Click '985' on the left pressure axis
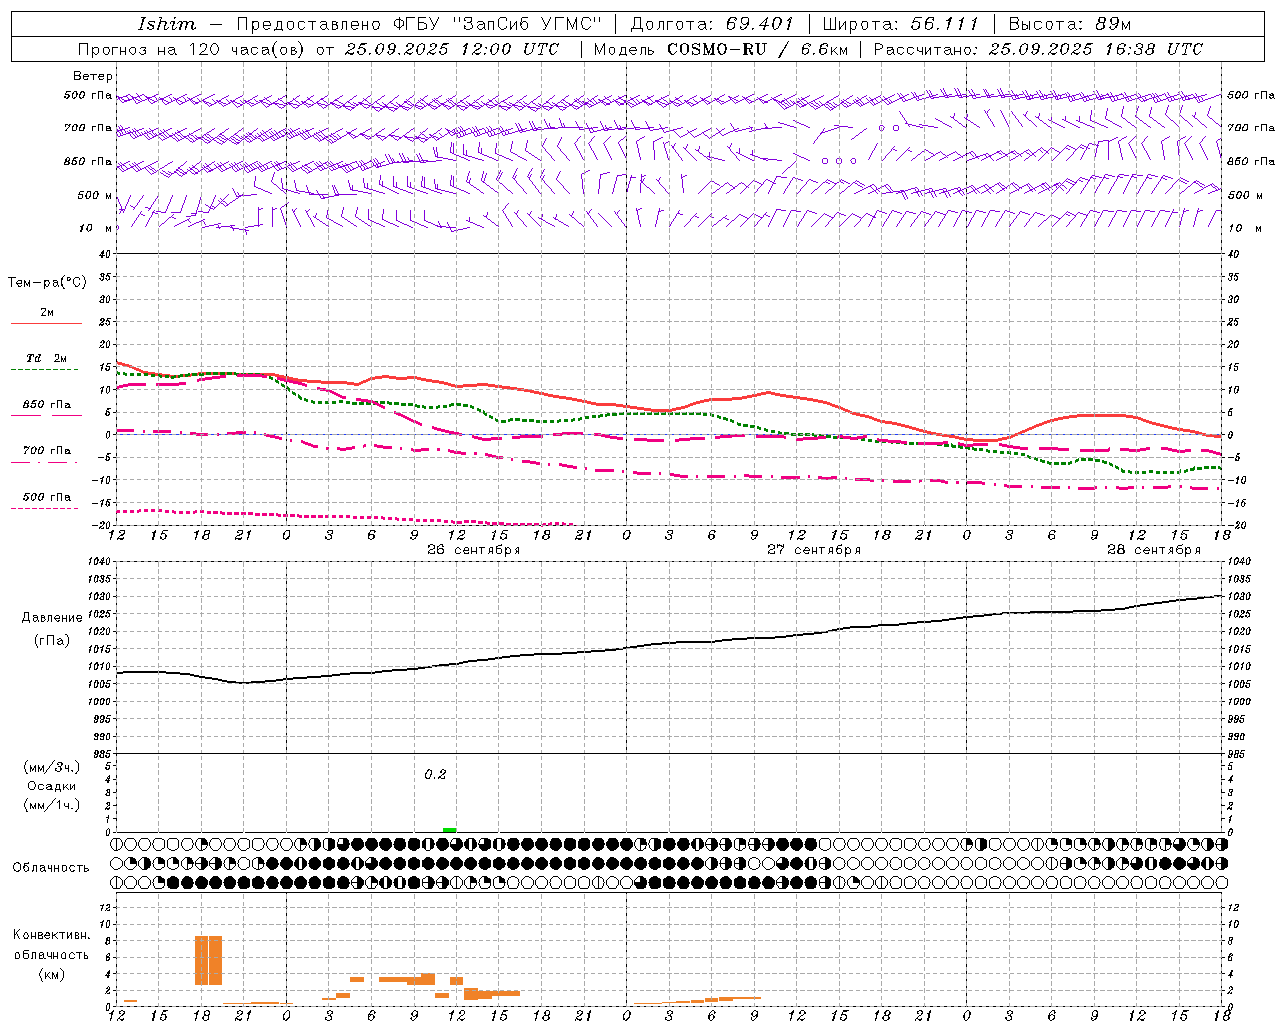 (101, 754)
